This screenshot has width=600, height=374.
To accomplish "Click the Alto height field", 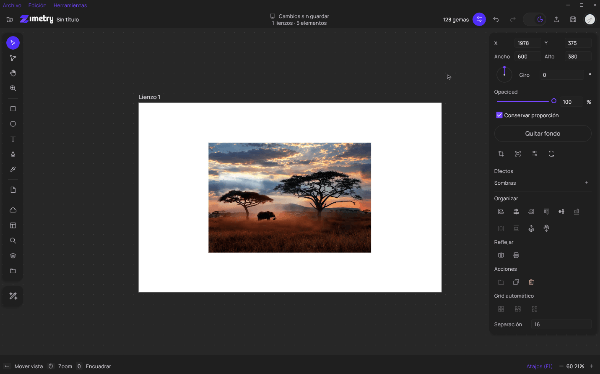I will (x=578, y=57).
